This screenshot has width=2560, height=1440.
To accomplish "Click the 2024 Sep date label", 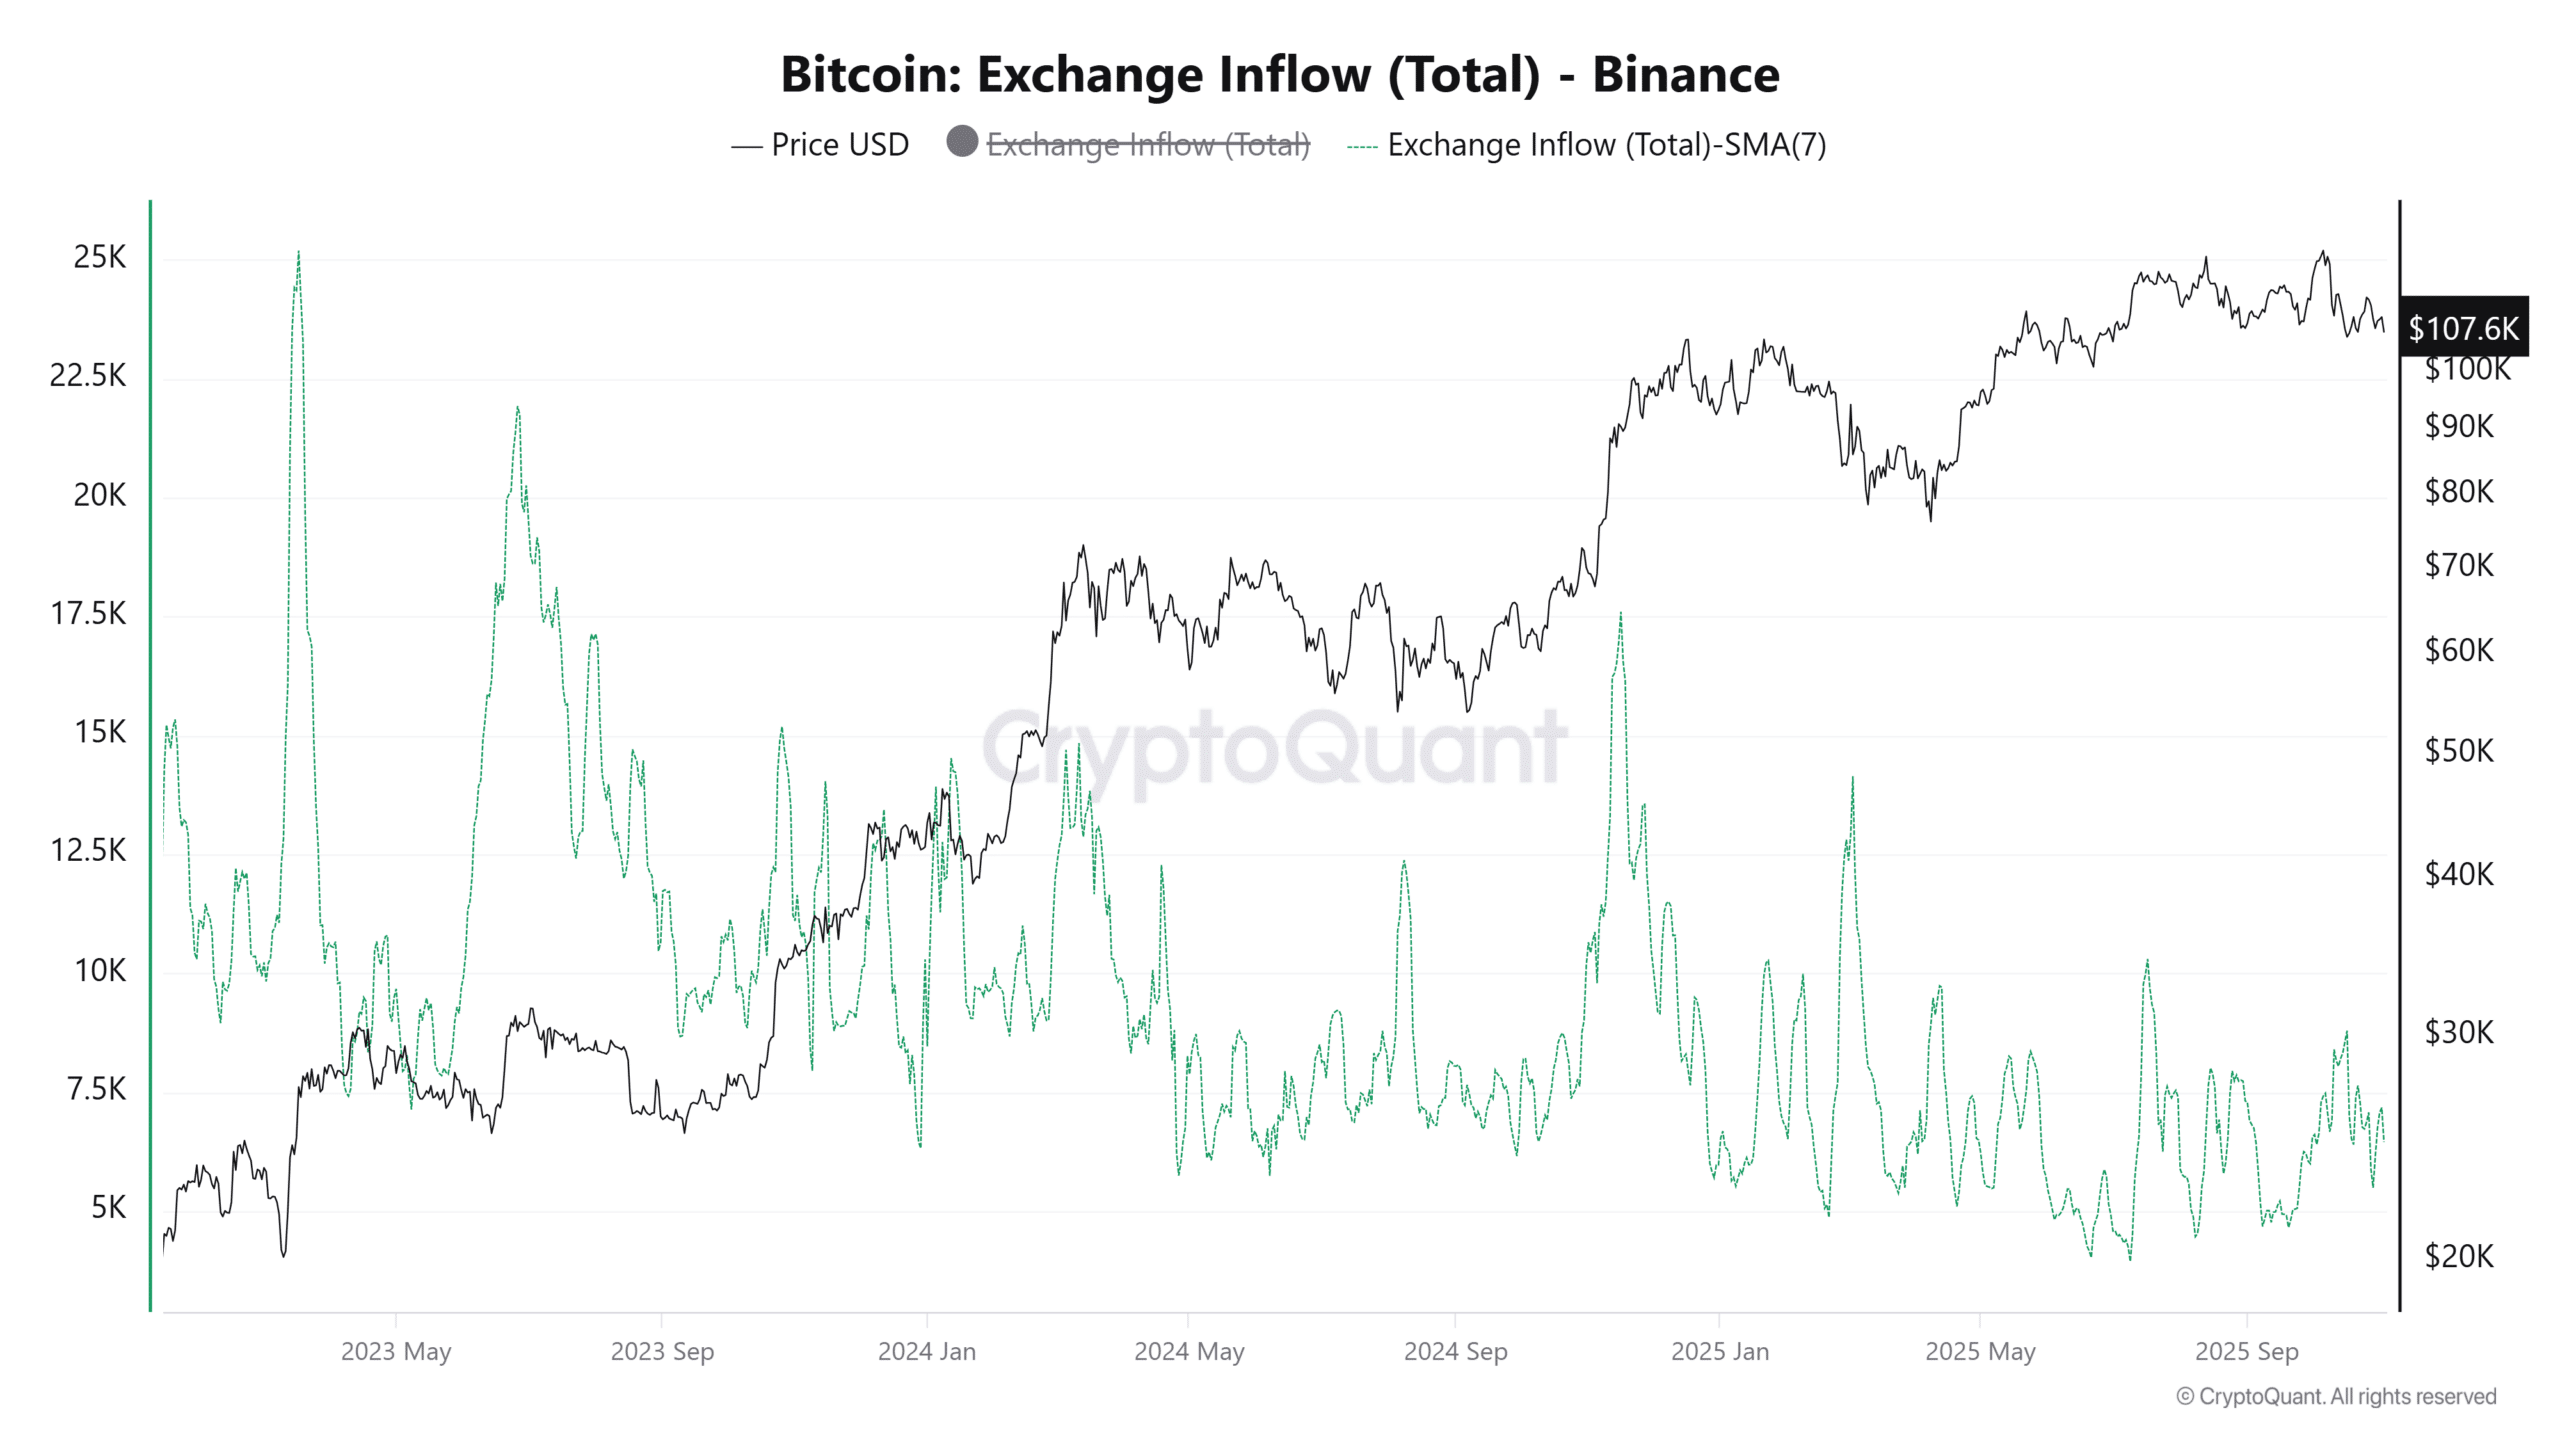I will [x=1455, y=1351].
